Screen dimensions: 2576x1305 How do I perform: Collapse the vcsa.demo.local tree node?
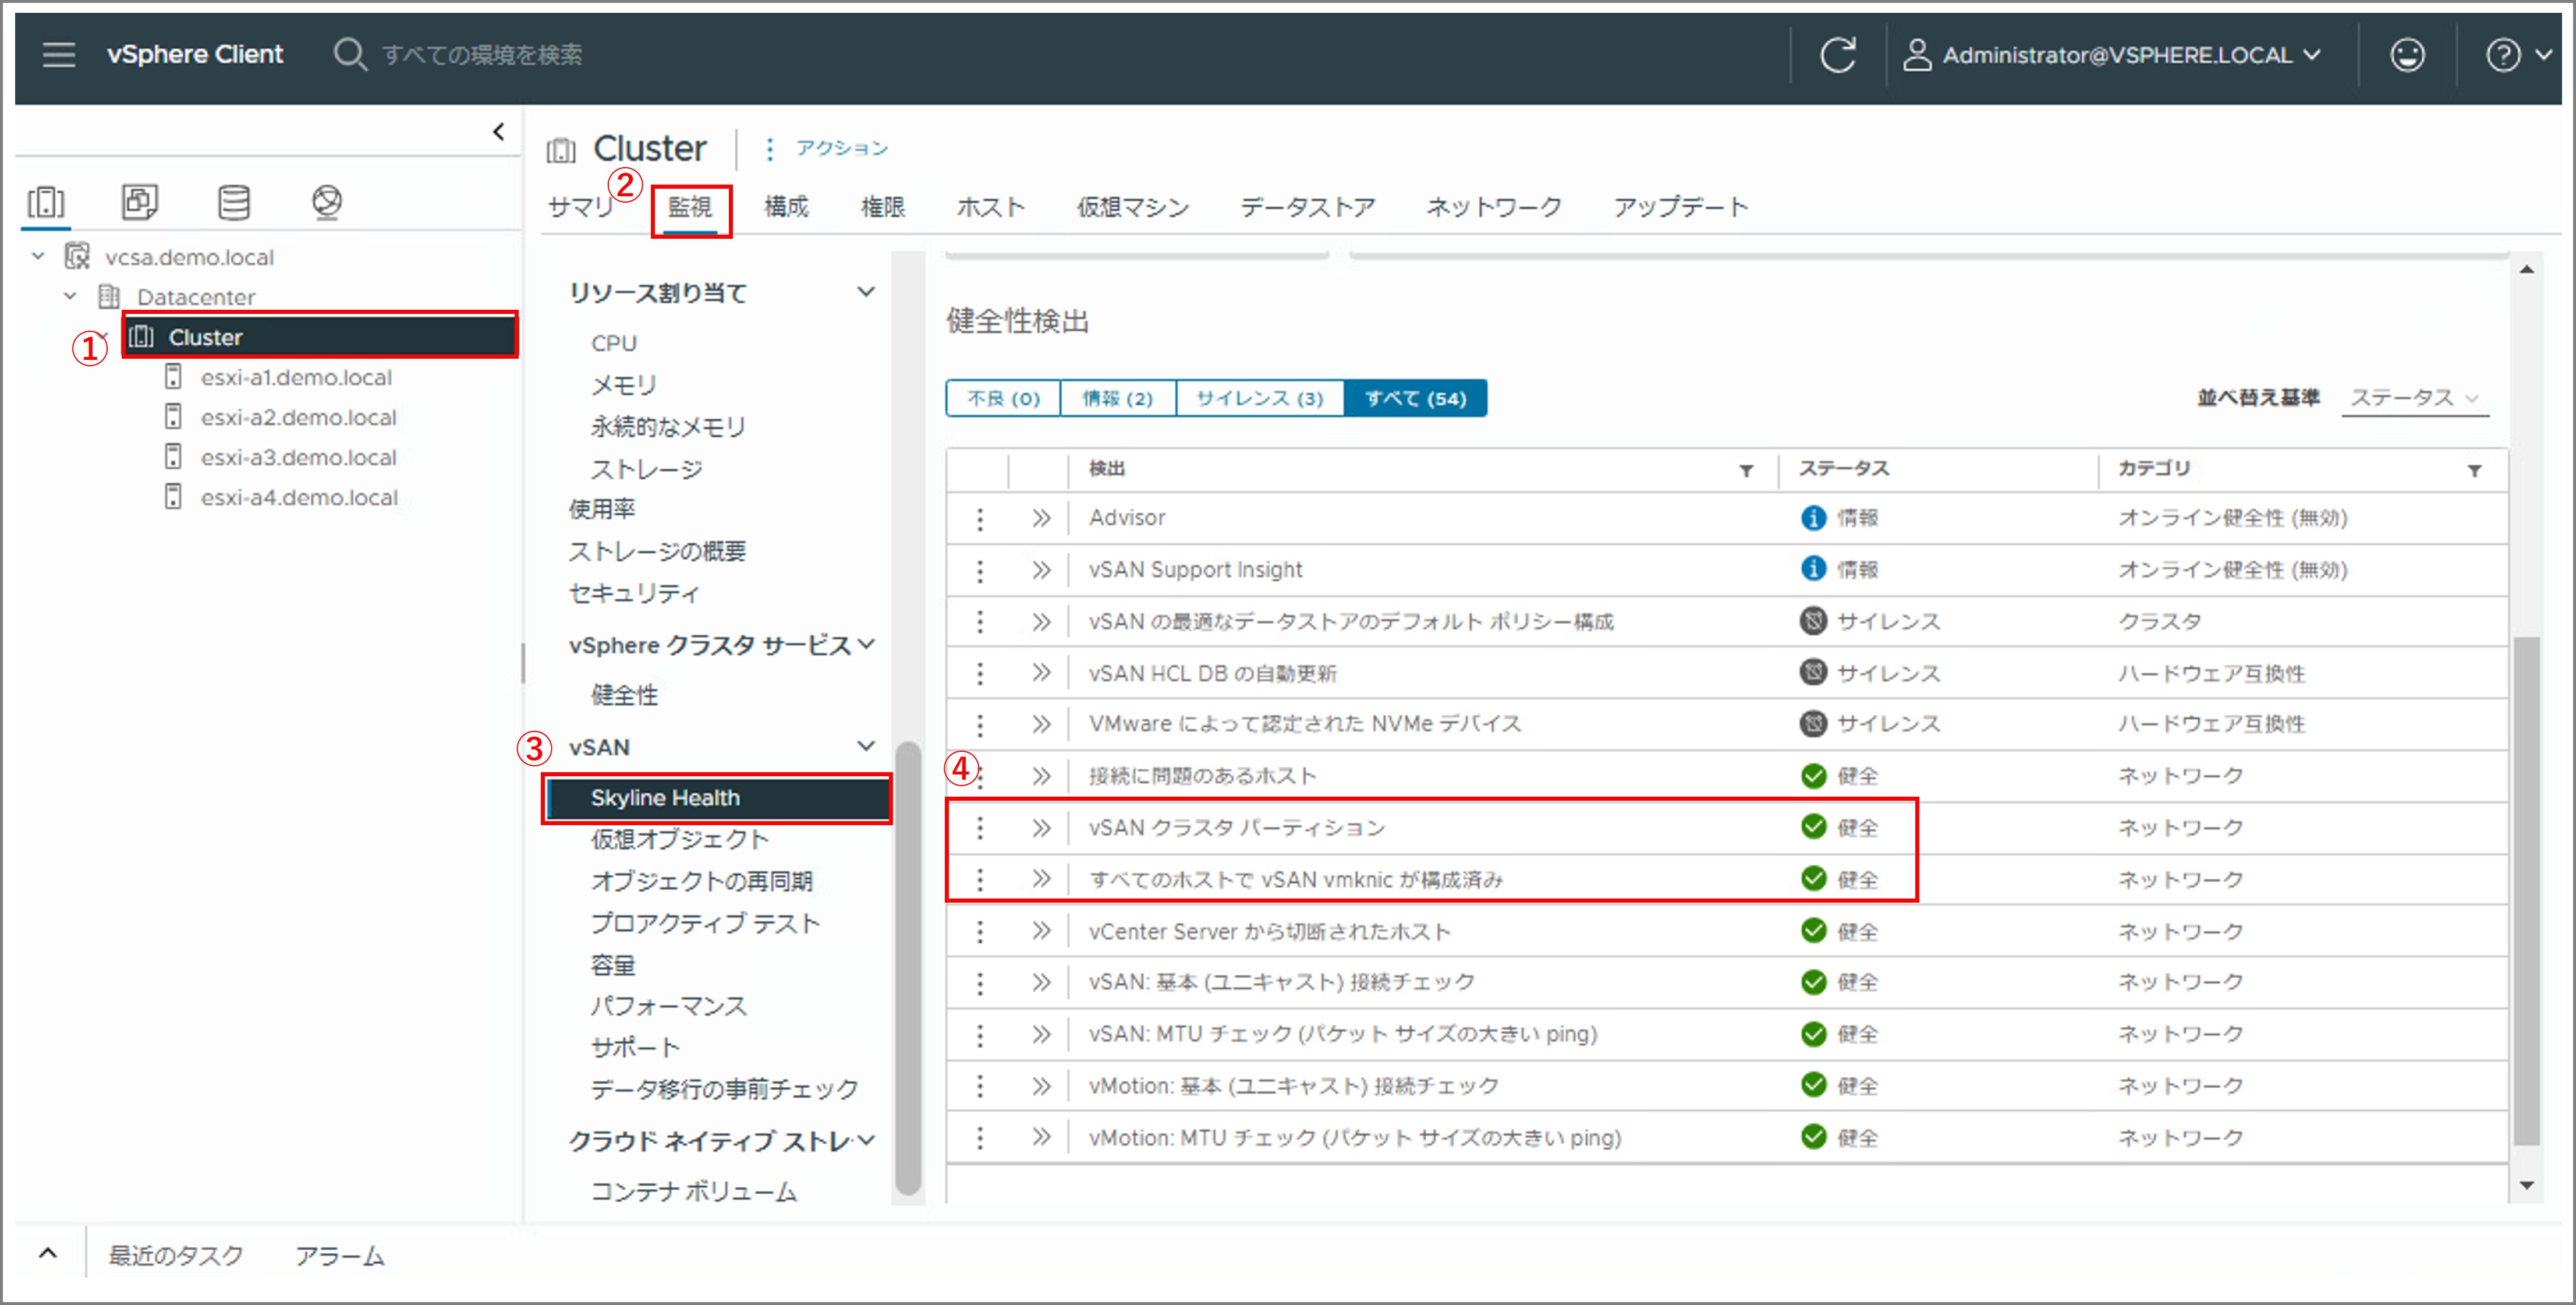(x=38, y=256)
